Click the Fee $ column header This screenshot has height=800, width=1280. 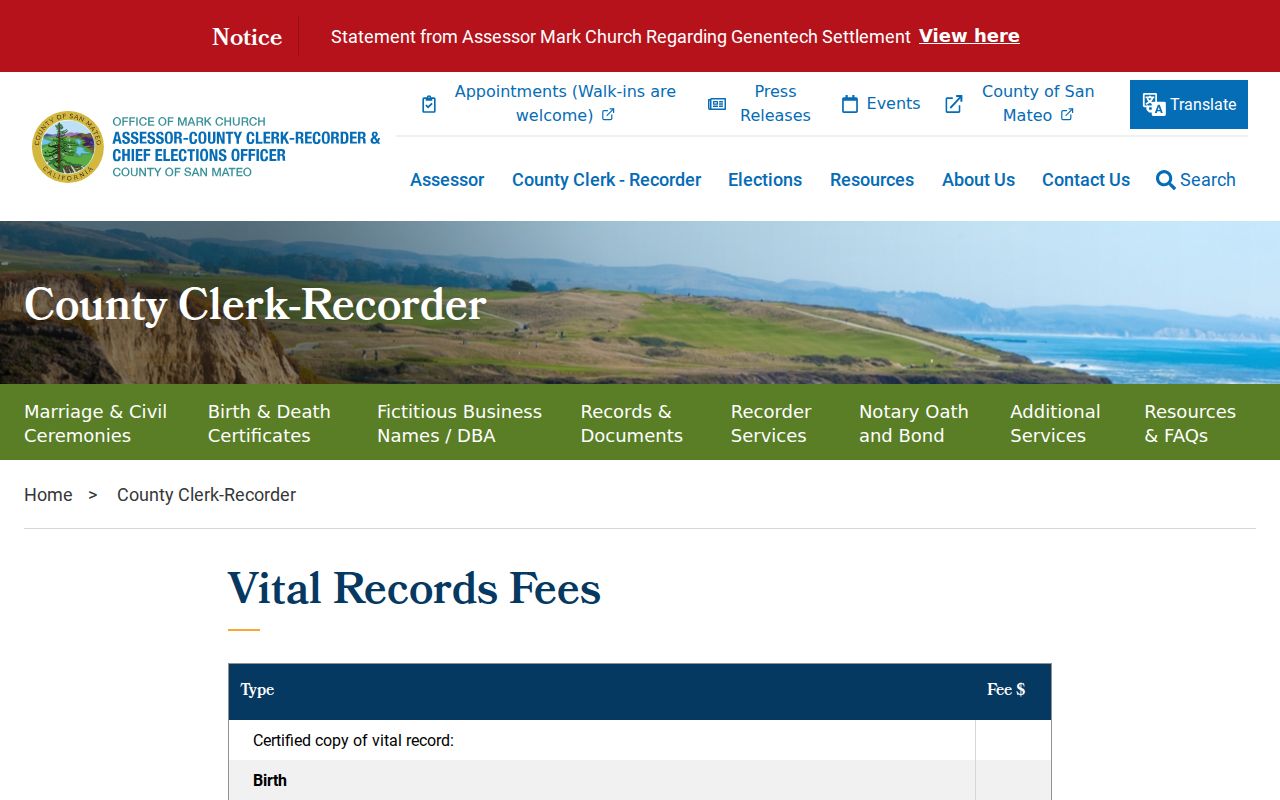point(1006,690)
